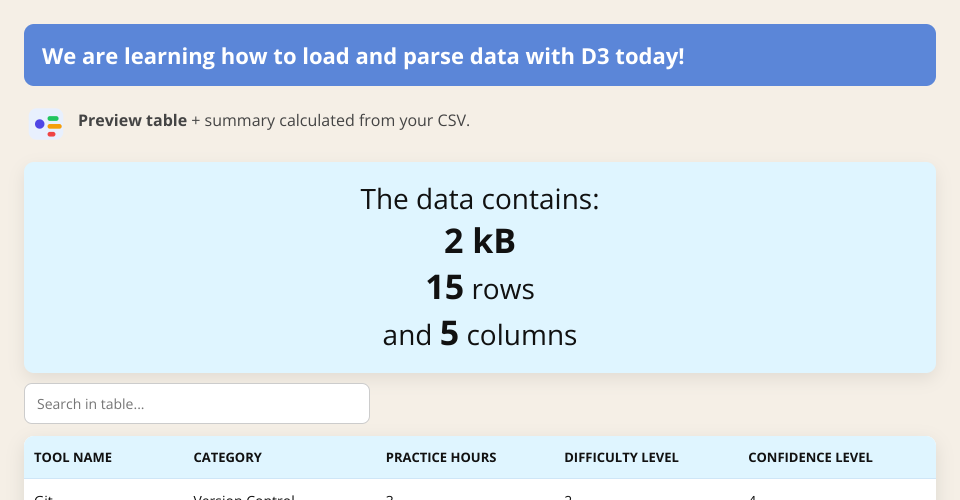Click "The data contains:" summary title
This screenshot has height=500, width=960.
(x=480, y=199)
